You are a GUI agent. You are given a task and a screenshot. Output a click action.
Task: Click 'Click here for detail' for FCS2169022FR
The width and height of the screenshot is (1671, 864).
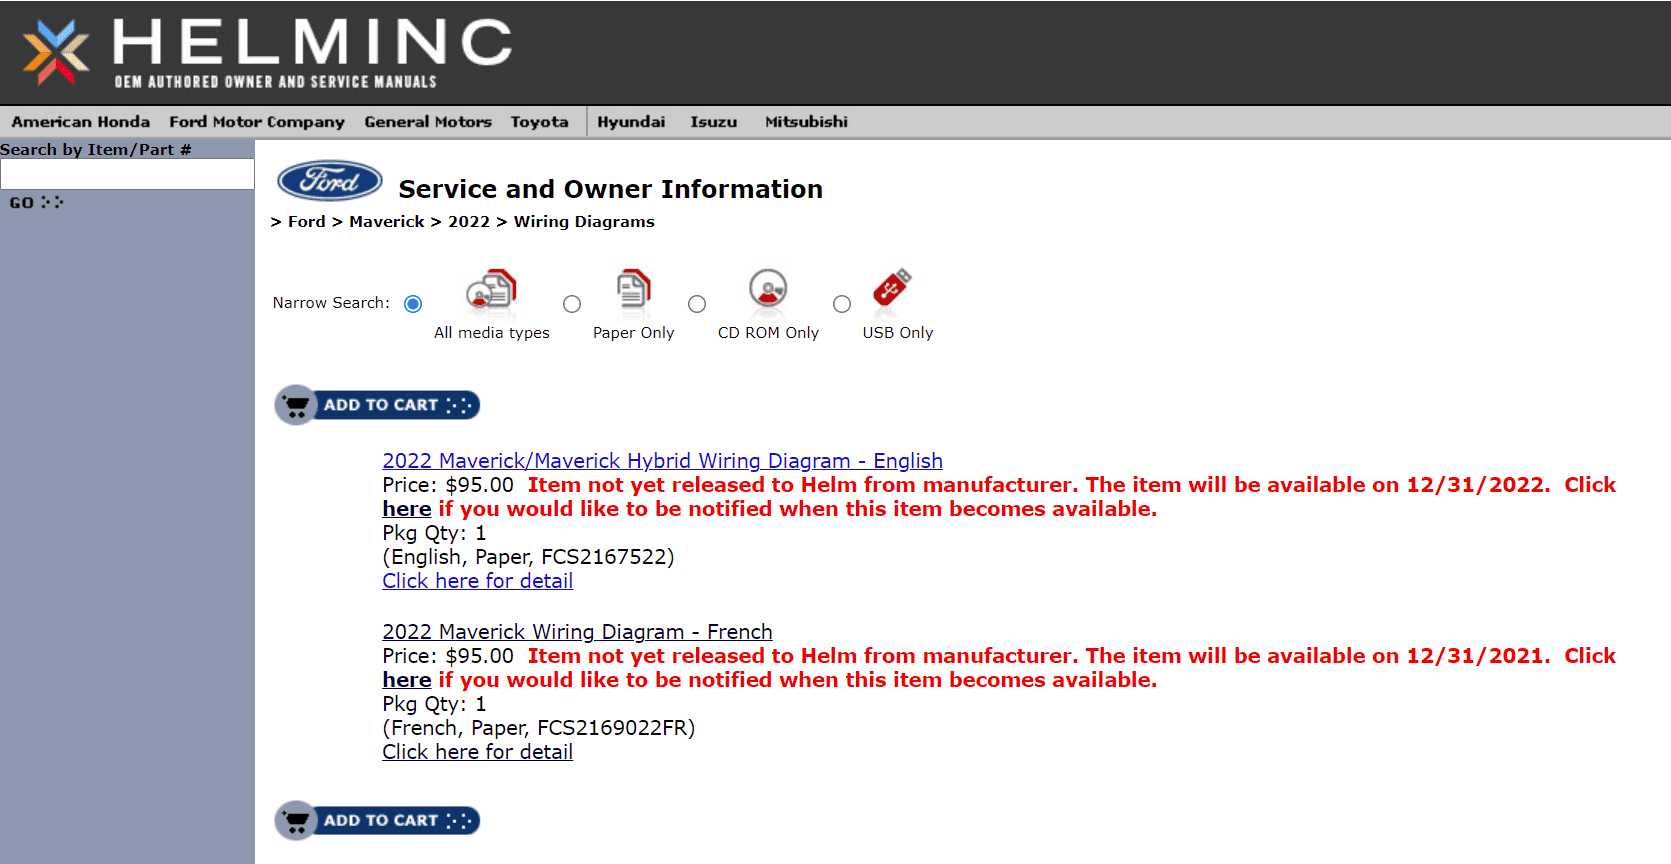pyautogui.click(x=478, y=752)
